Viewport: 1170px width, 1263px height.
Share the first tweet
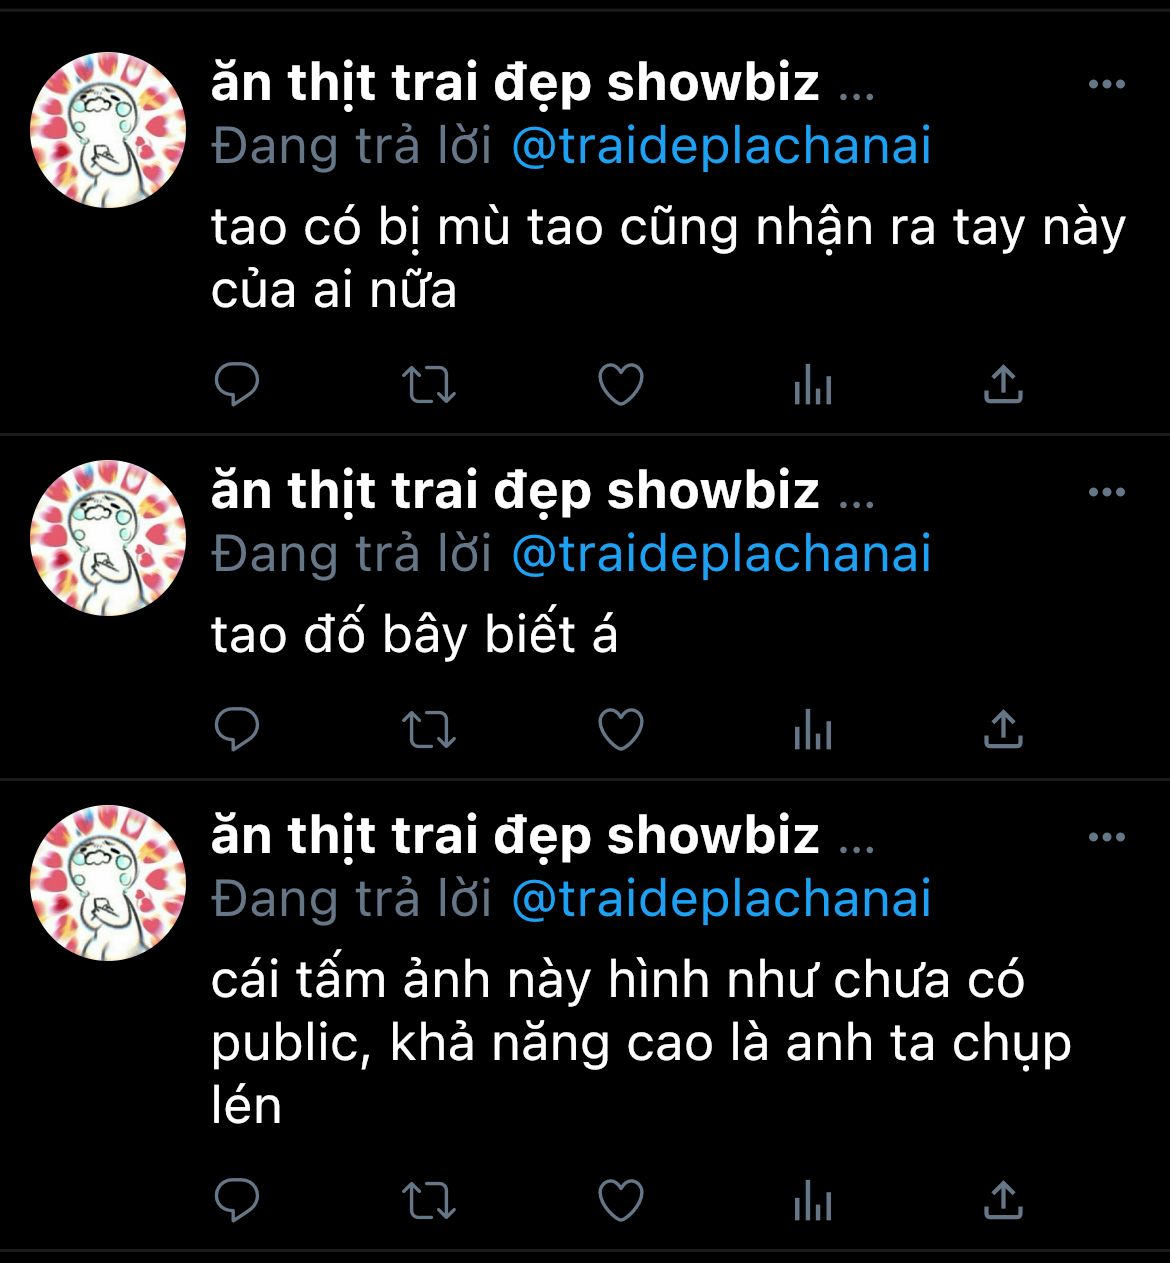point(1003,385)
